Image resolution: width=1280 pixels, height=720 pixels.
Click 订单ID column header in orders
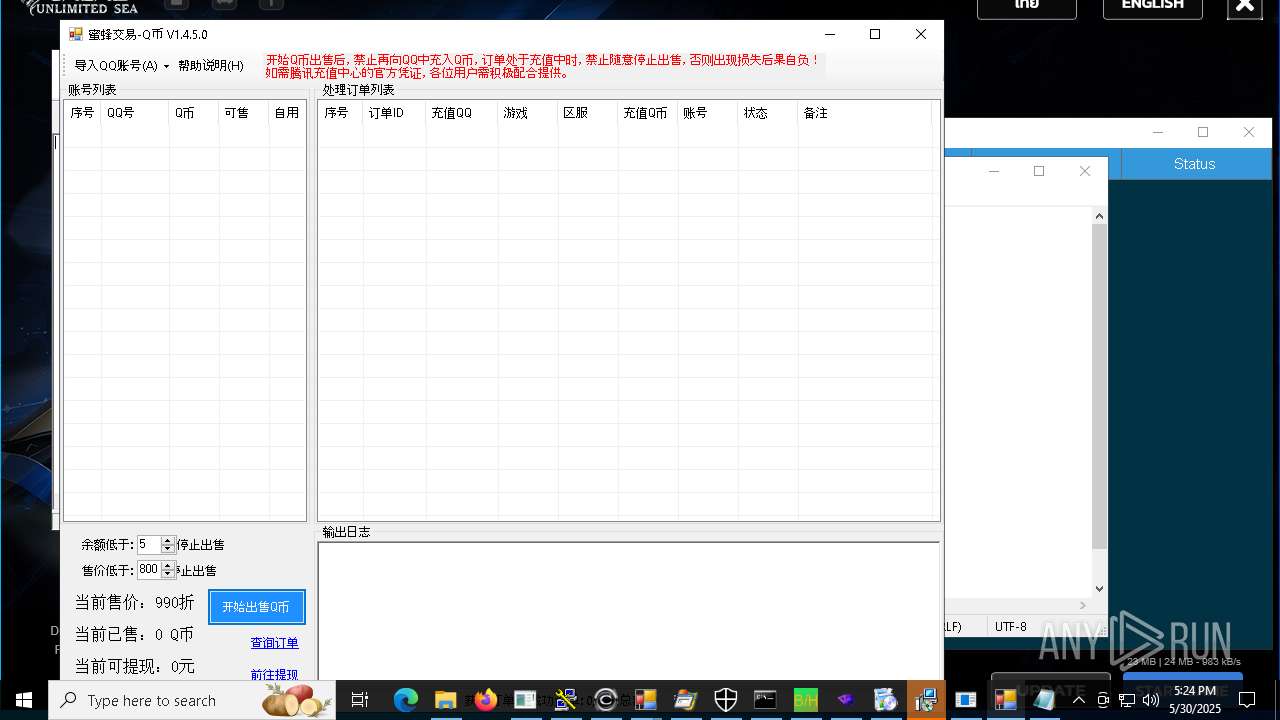click(x=394, y=113)
